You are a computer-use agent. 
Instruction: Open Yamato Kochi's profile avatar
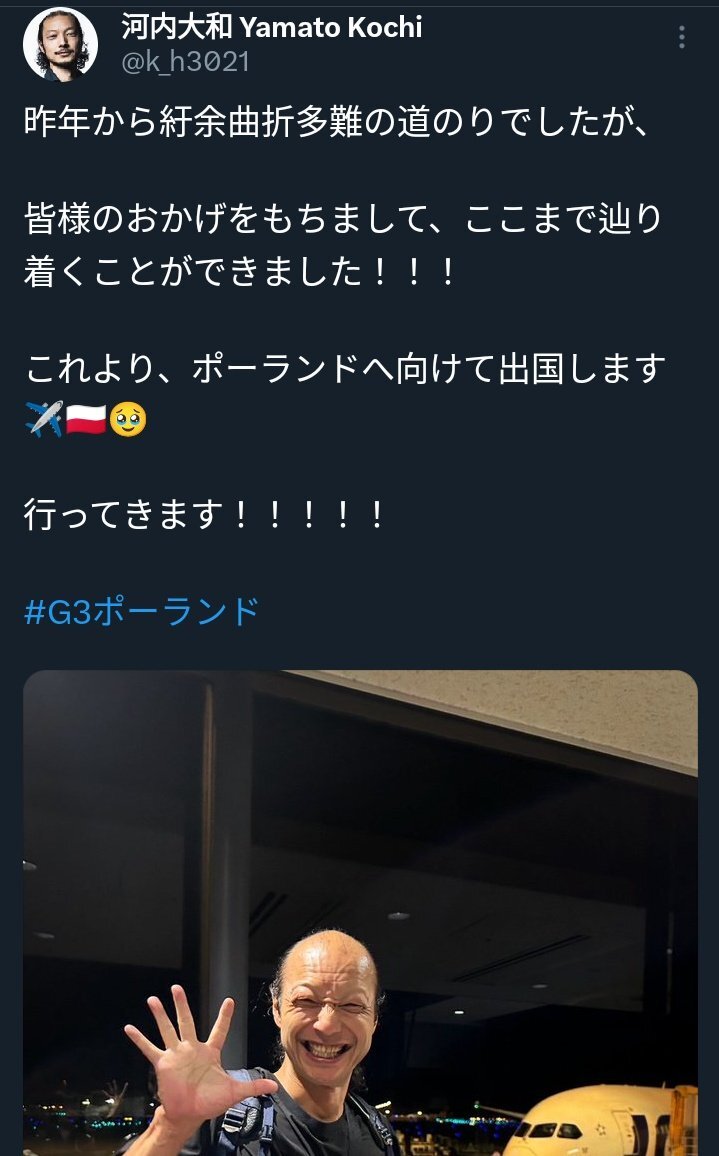pos(60,45)
